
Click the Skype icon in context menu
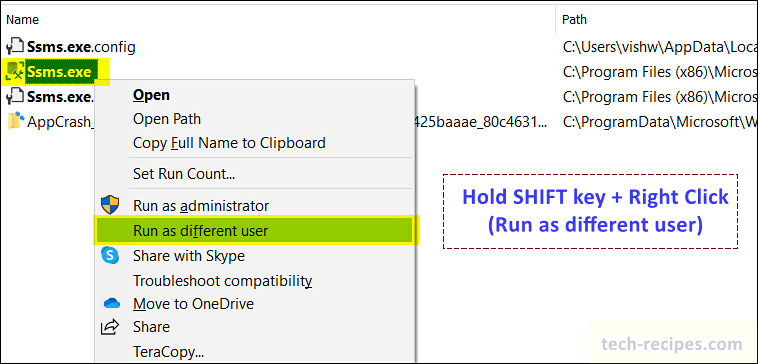[x=110, y=255]
